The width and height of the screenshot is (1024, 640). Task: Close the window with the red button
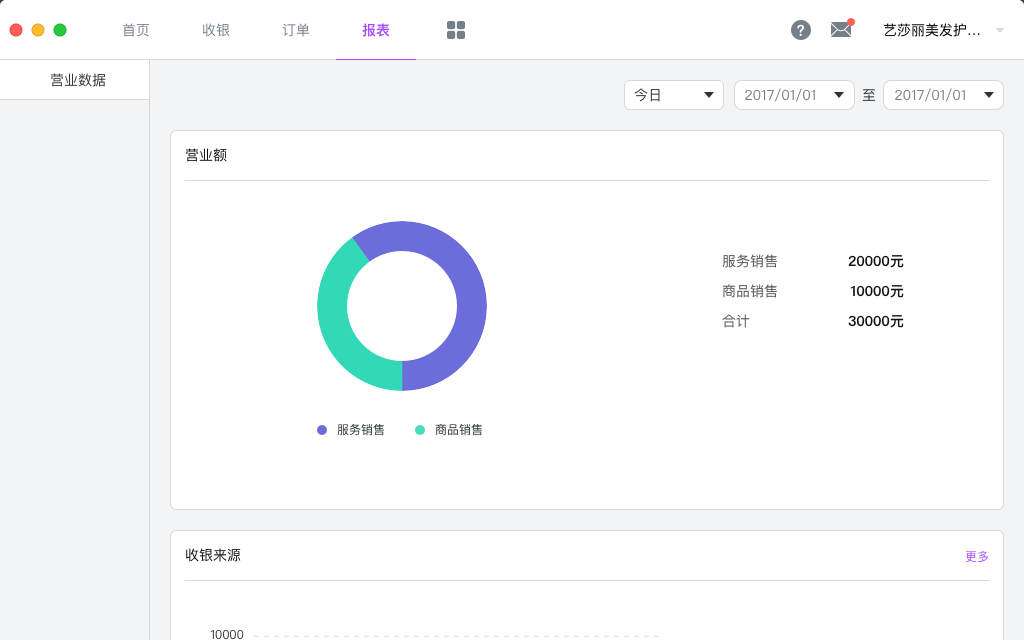16,30
